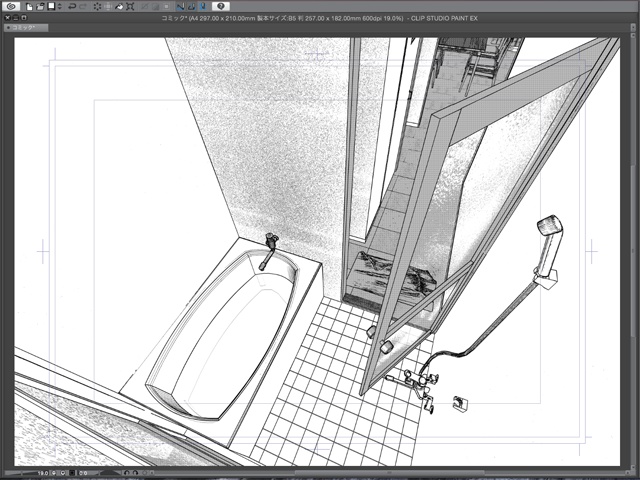This screenshot has width=640, height=480.
Task: Toggle Snap to Grid
Action: point(203,7)
